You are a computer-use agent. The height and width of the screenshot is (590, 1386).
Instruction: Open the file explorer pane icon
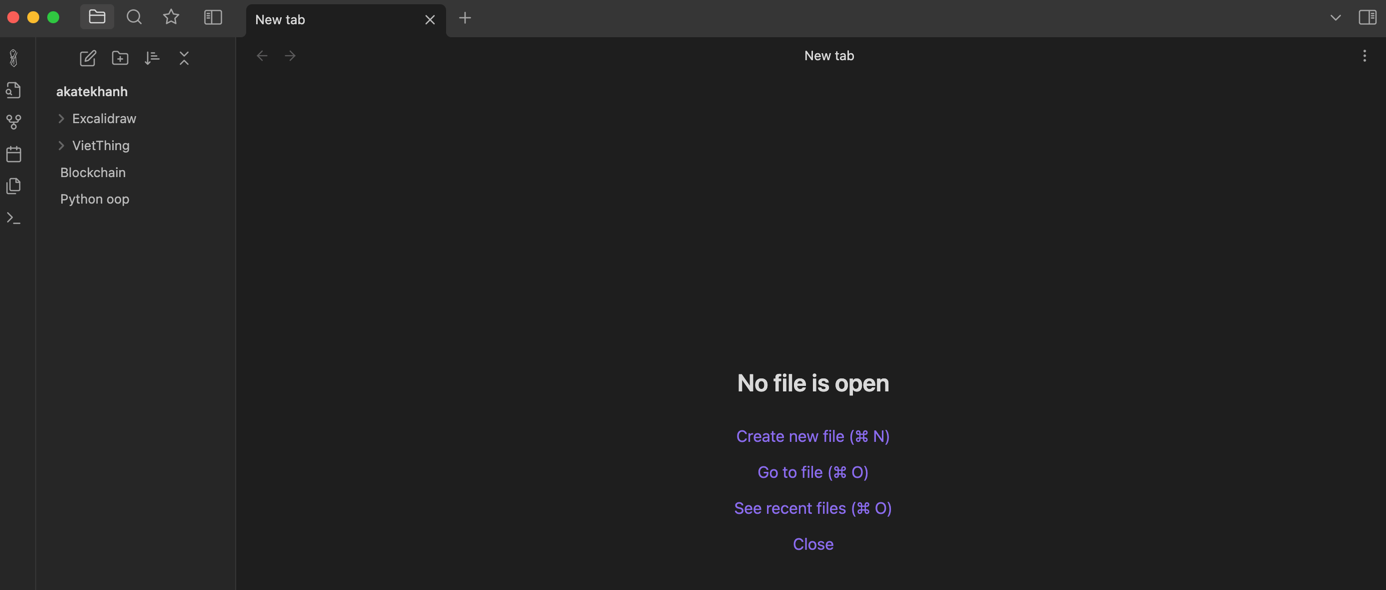coord(97,17)
